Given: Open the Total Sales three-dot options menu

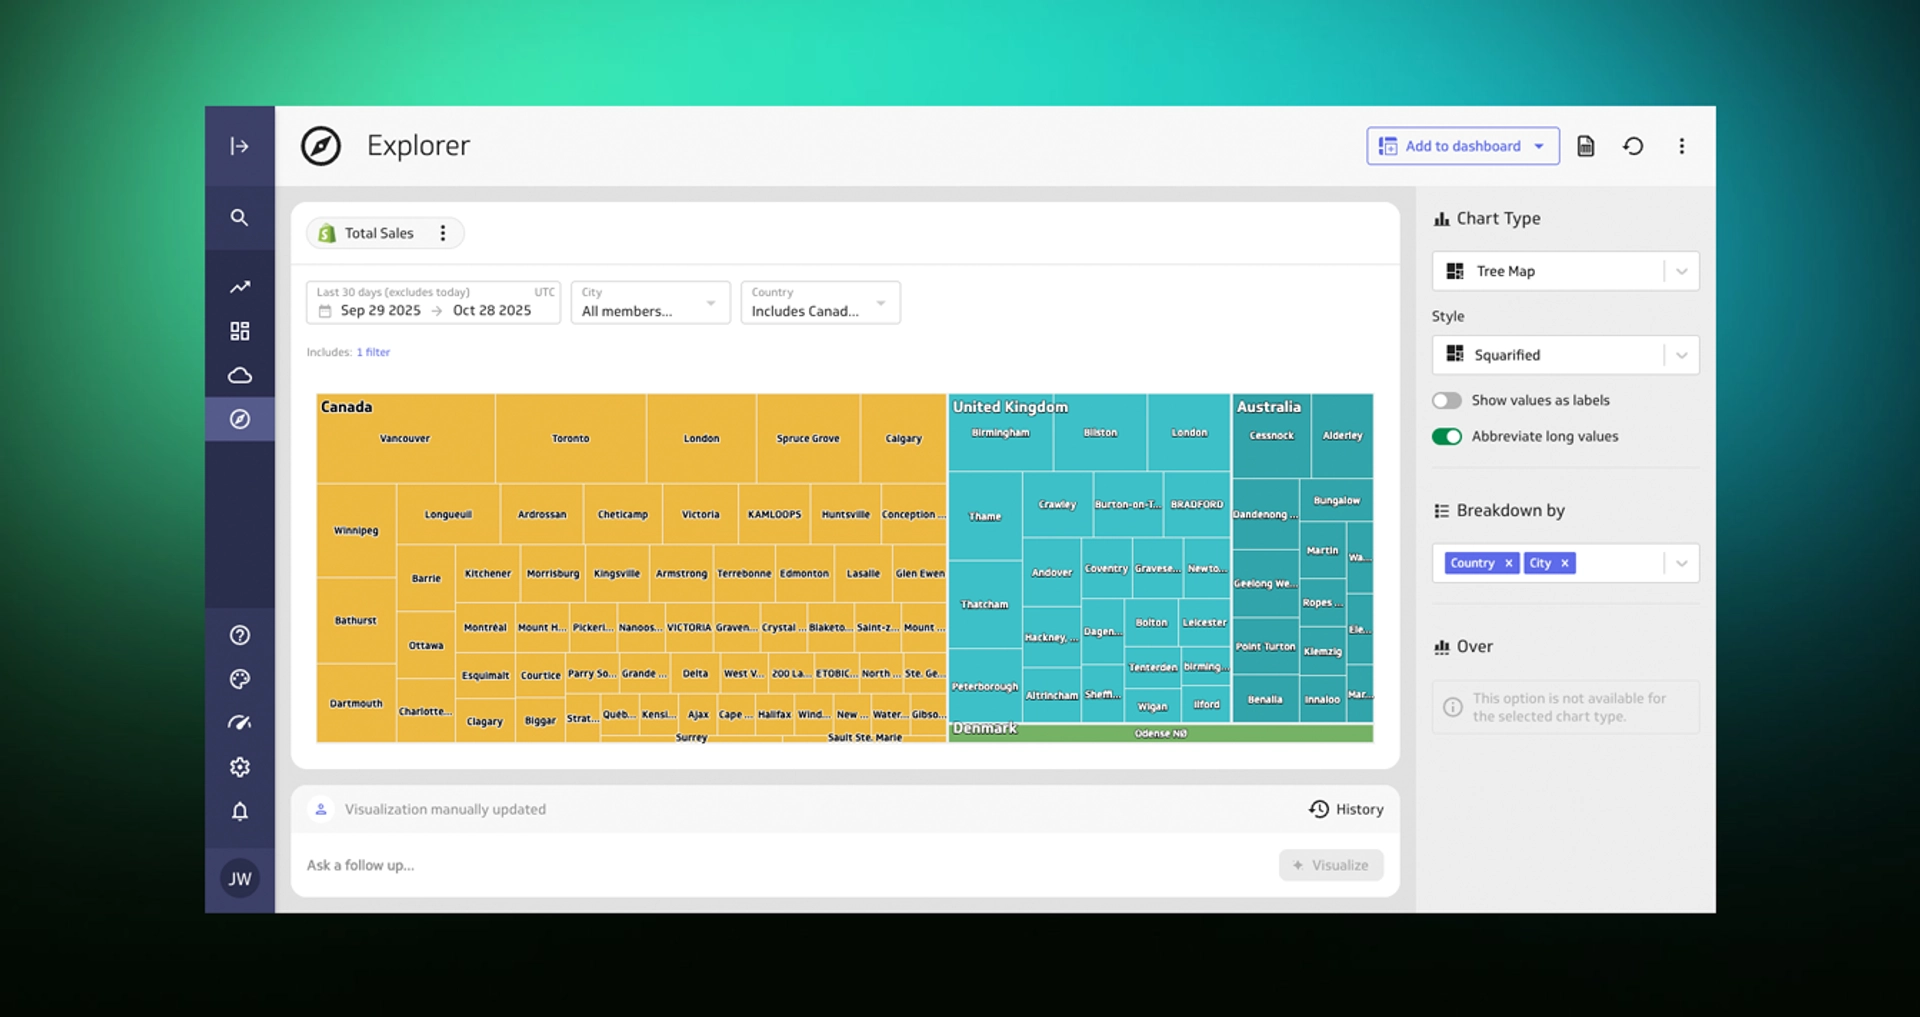Looking at the screenshot, I should (x=442, y=232).
